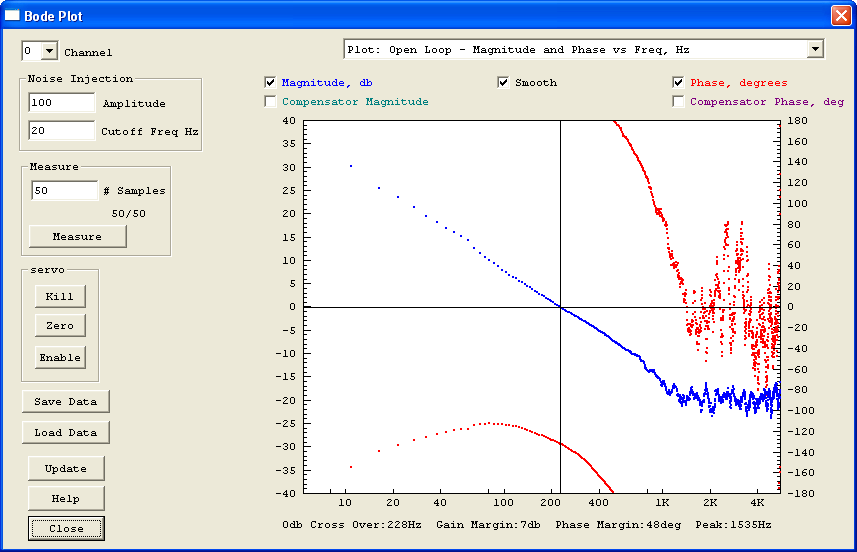
Task: Enable the Compensator Magnitude checkbox
Action: point(271,101)
